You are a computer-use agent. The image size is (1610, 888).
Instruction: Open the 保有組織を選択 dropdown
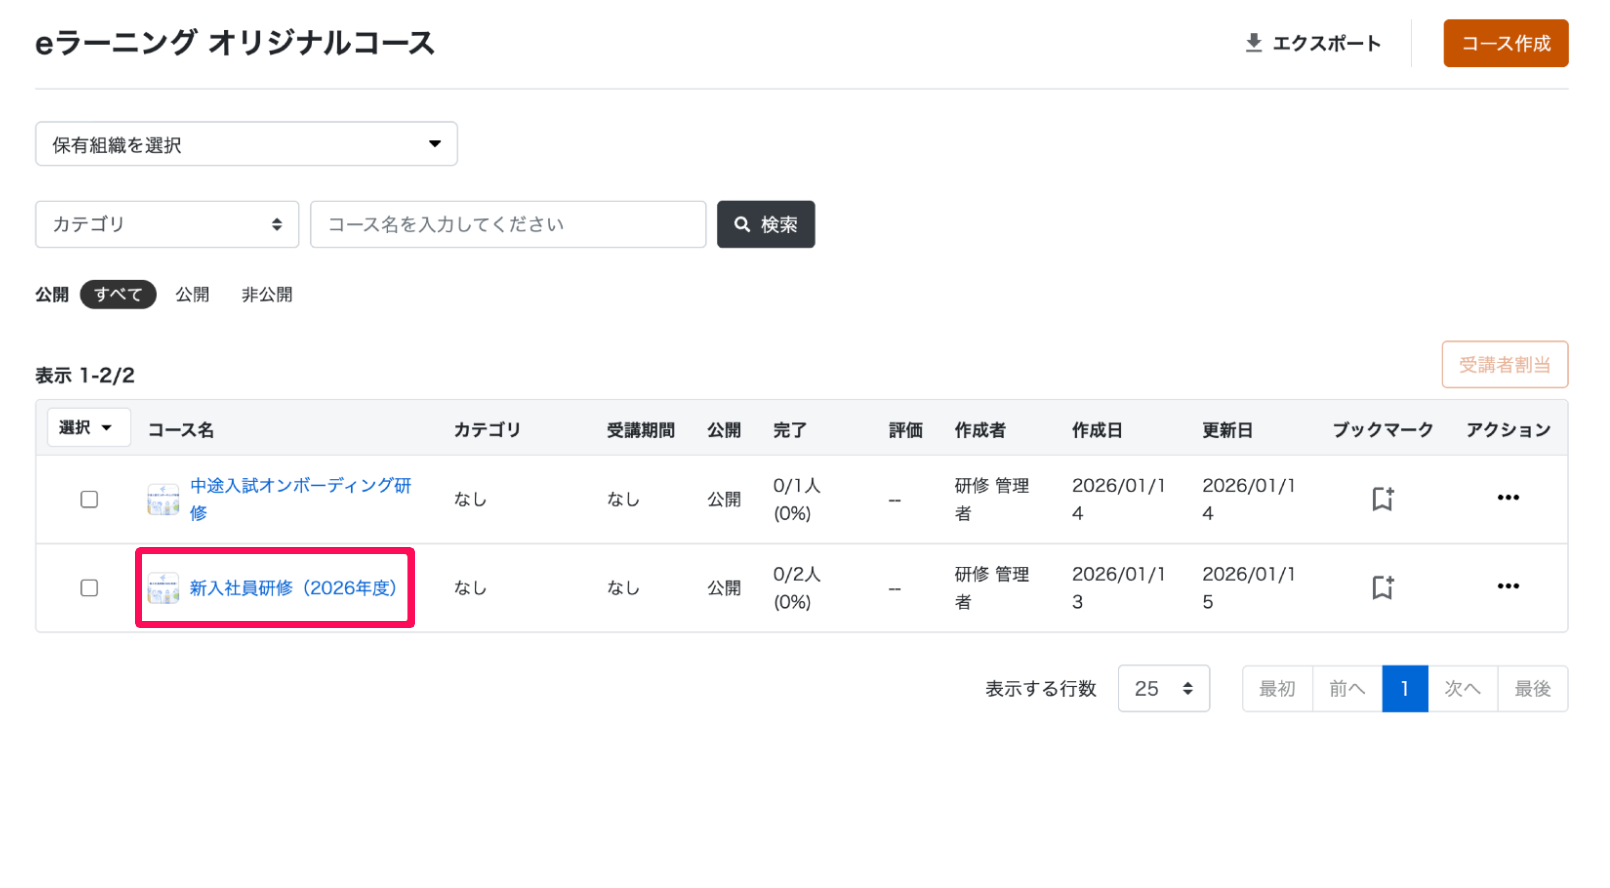(246, 144)
